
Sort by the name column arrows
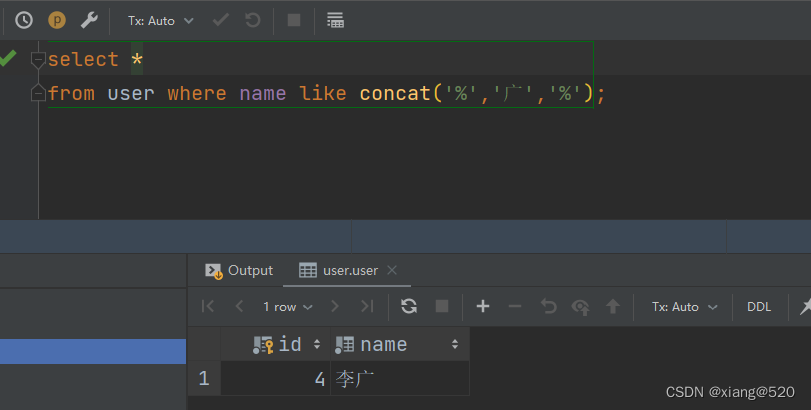pos(455,344)
